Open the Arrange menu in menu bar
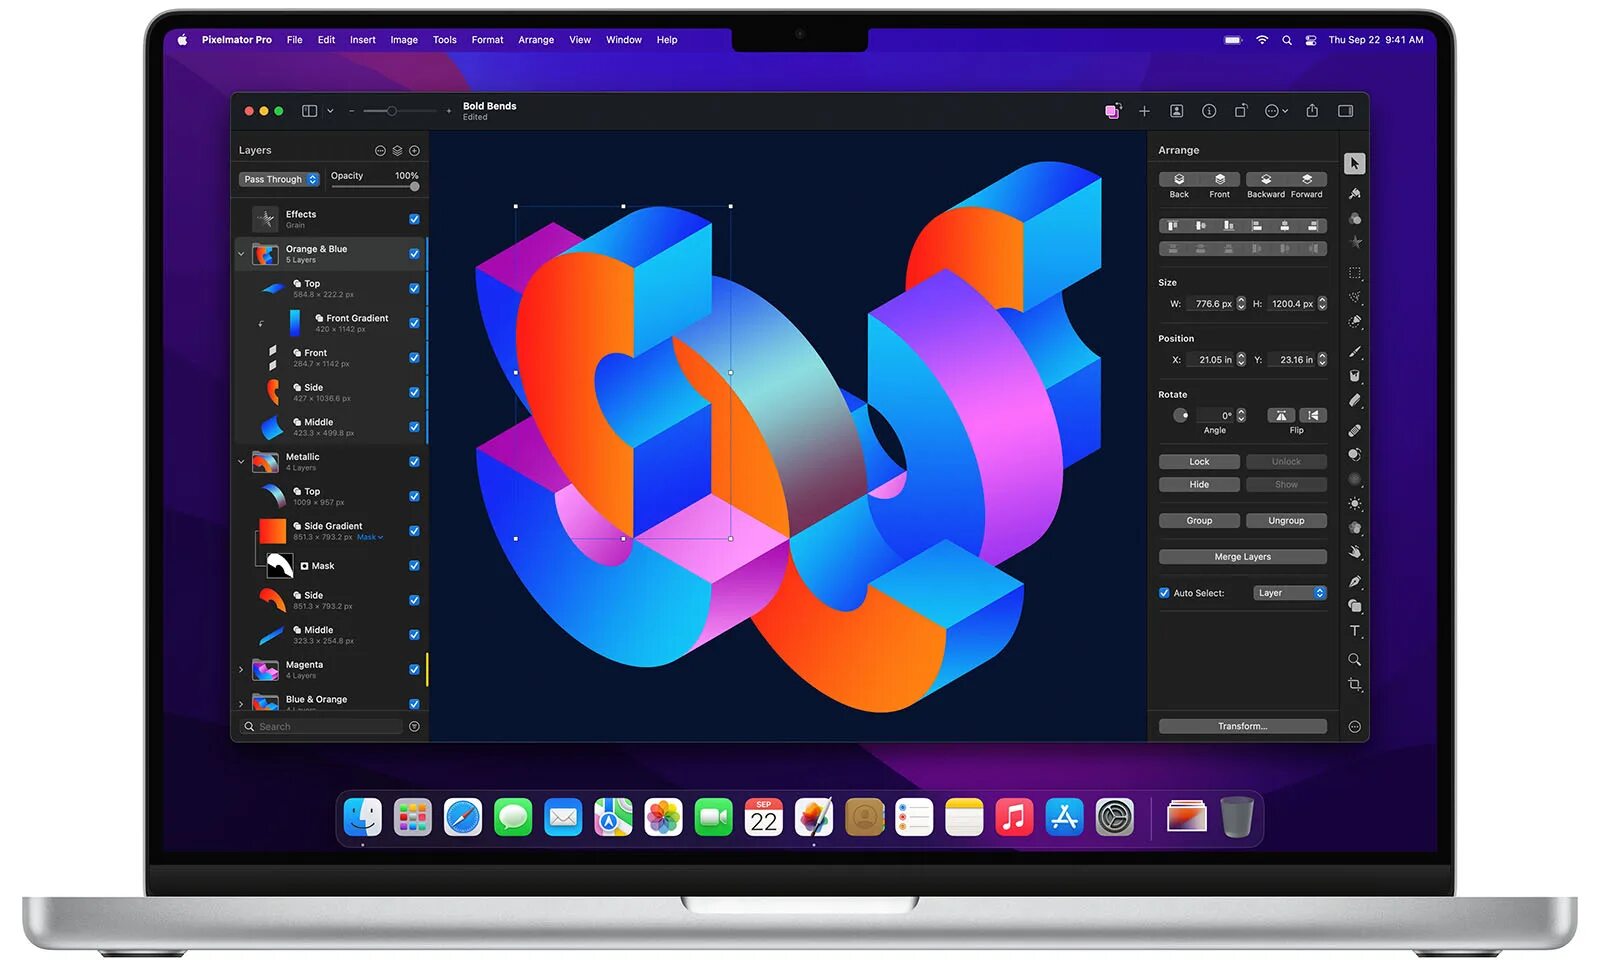 (x=536, y=40)
